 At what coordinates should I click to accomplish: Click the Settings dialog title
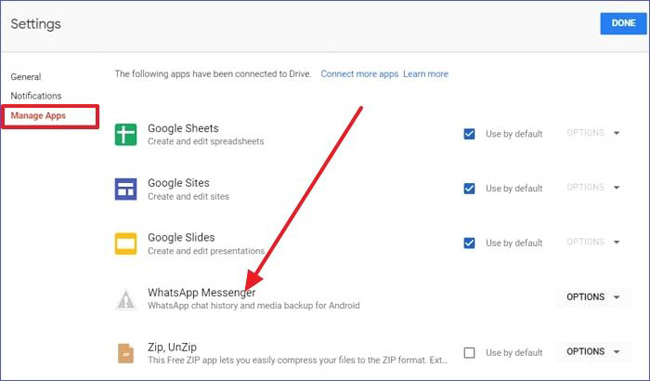click(x=36, y=24)
